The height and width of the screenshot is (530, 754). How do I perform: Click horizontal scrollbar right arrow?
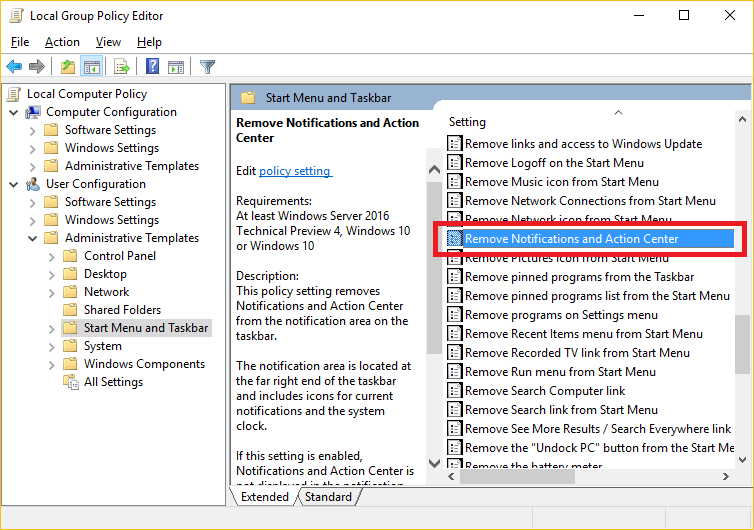[x=726, y=476]
